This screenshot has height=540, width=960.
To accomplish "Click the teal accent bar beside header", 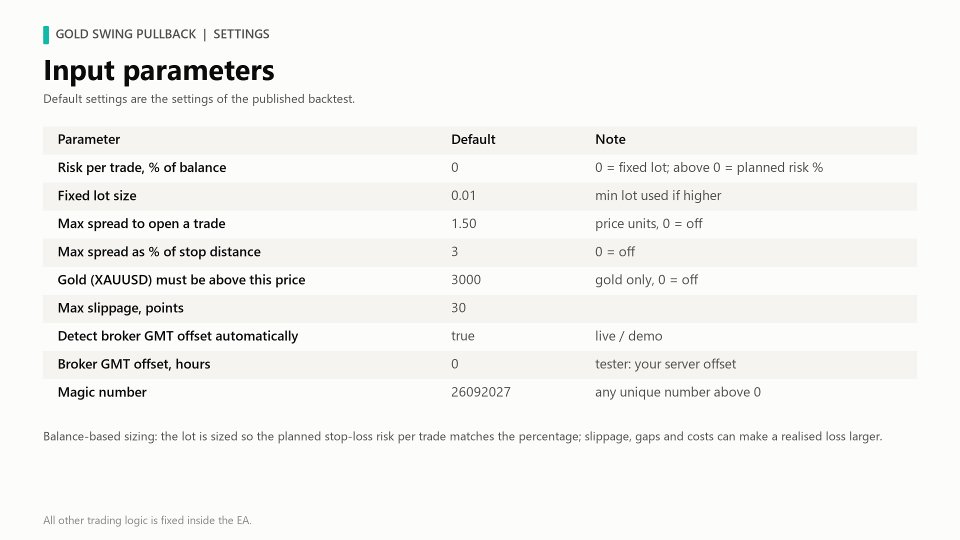I will (x=46, y=35).
